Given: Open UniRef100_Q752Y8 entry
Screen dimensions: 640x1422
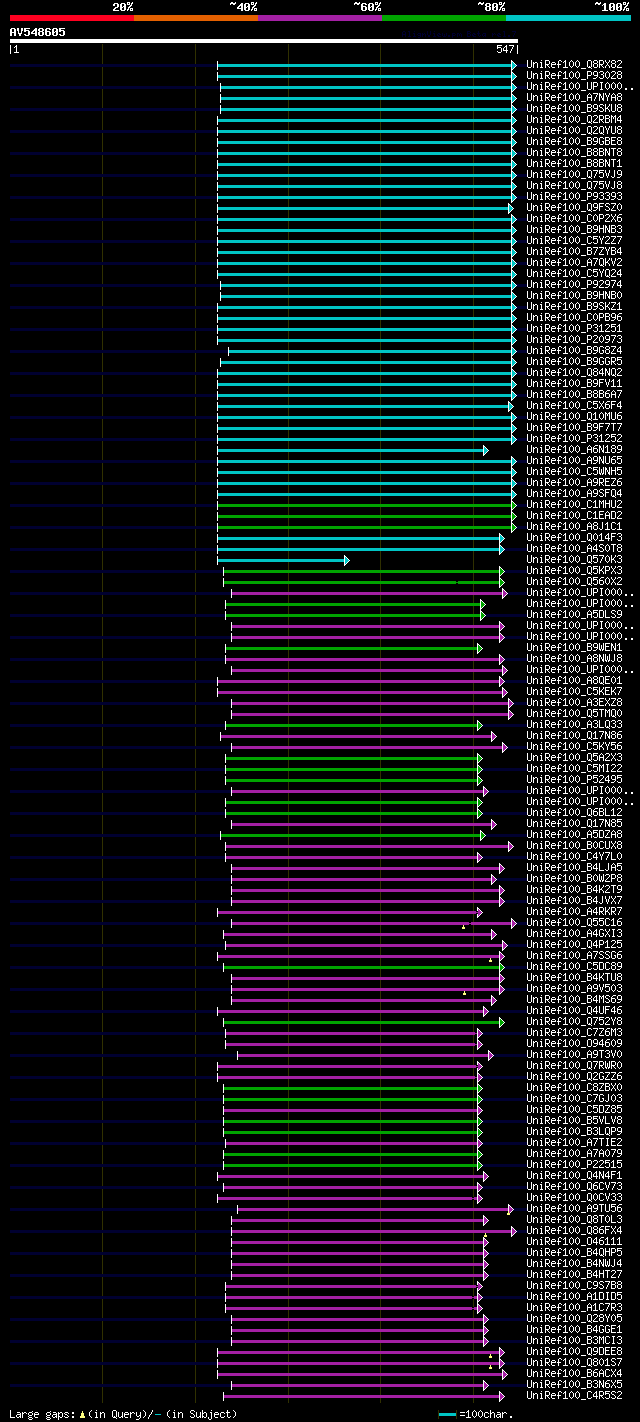Looking at the screenshot, I should 574,1021.
